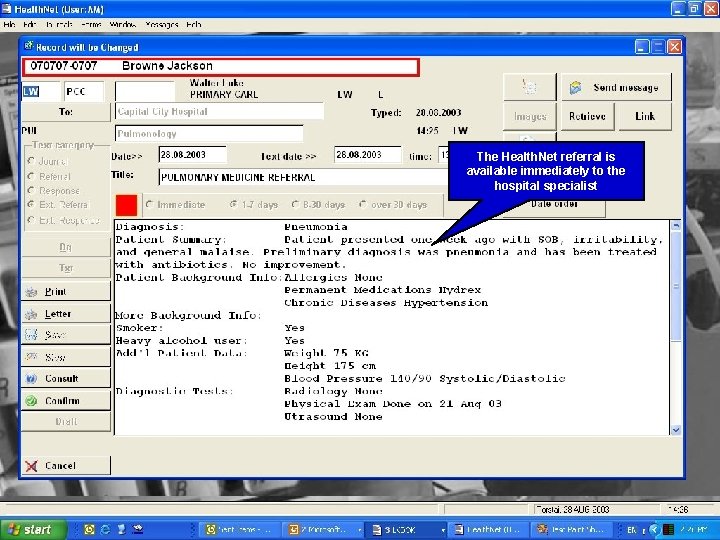Click the Cancel button
Screen dimensions: 720x540
[x=66, y=466]
